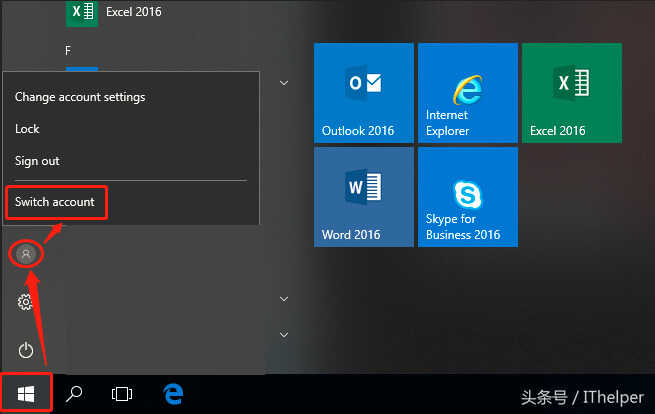
Task: Open Settings via the gear icon
Action: coord(25,301)
